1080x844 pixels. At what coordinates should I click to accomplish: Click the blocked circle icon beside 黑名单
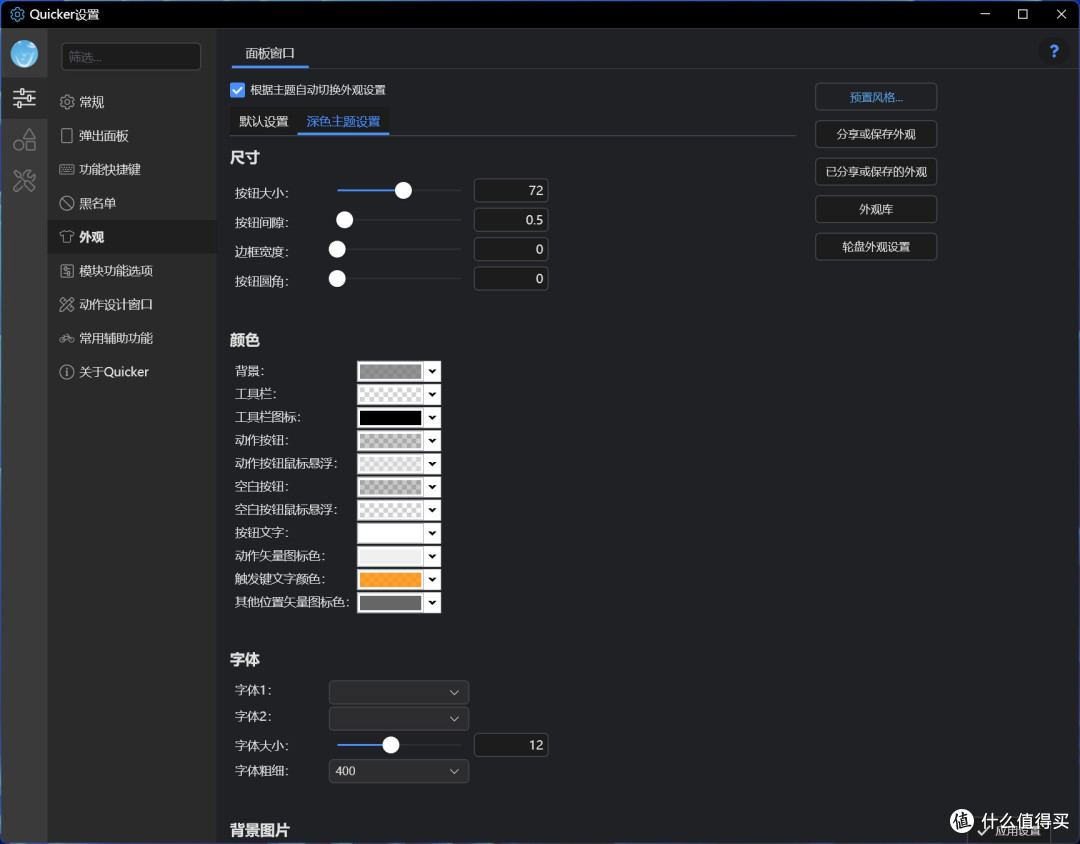(x=67, y=203)
